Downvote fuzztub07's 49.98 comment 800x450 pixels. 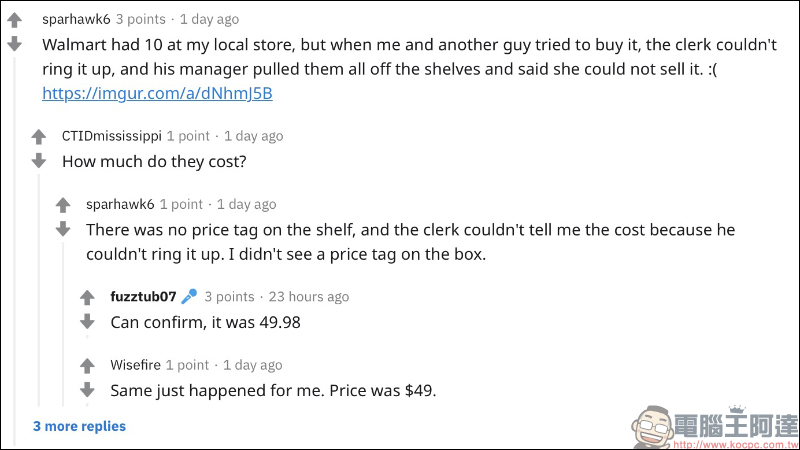pos(87,321)
